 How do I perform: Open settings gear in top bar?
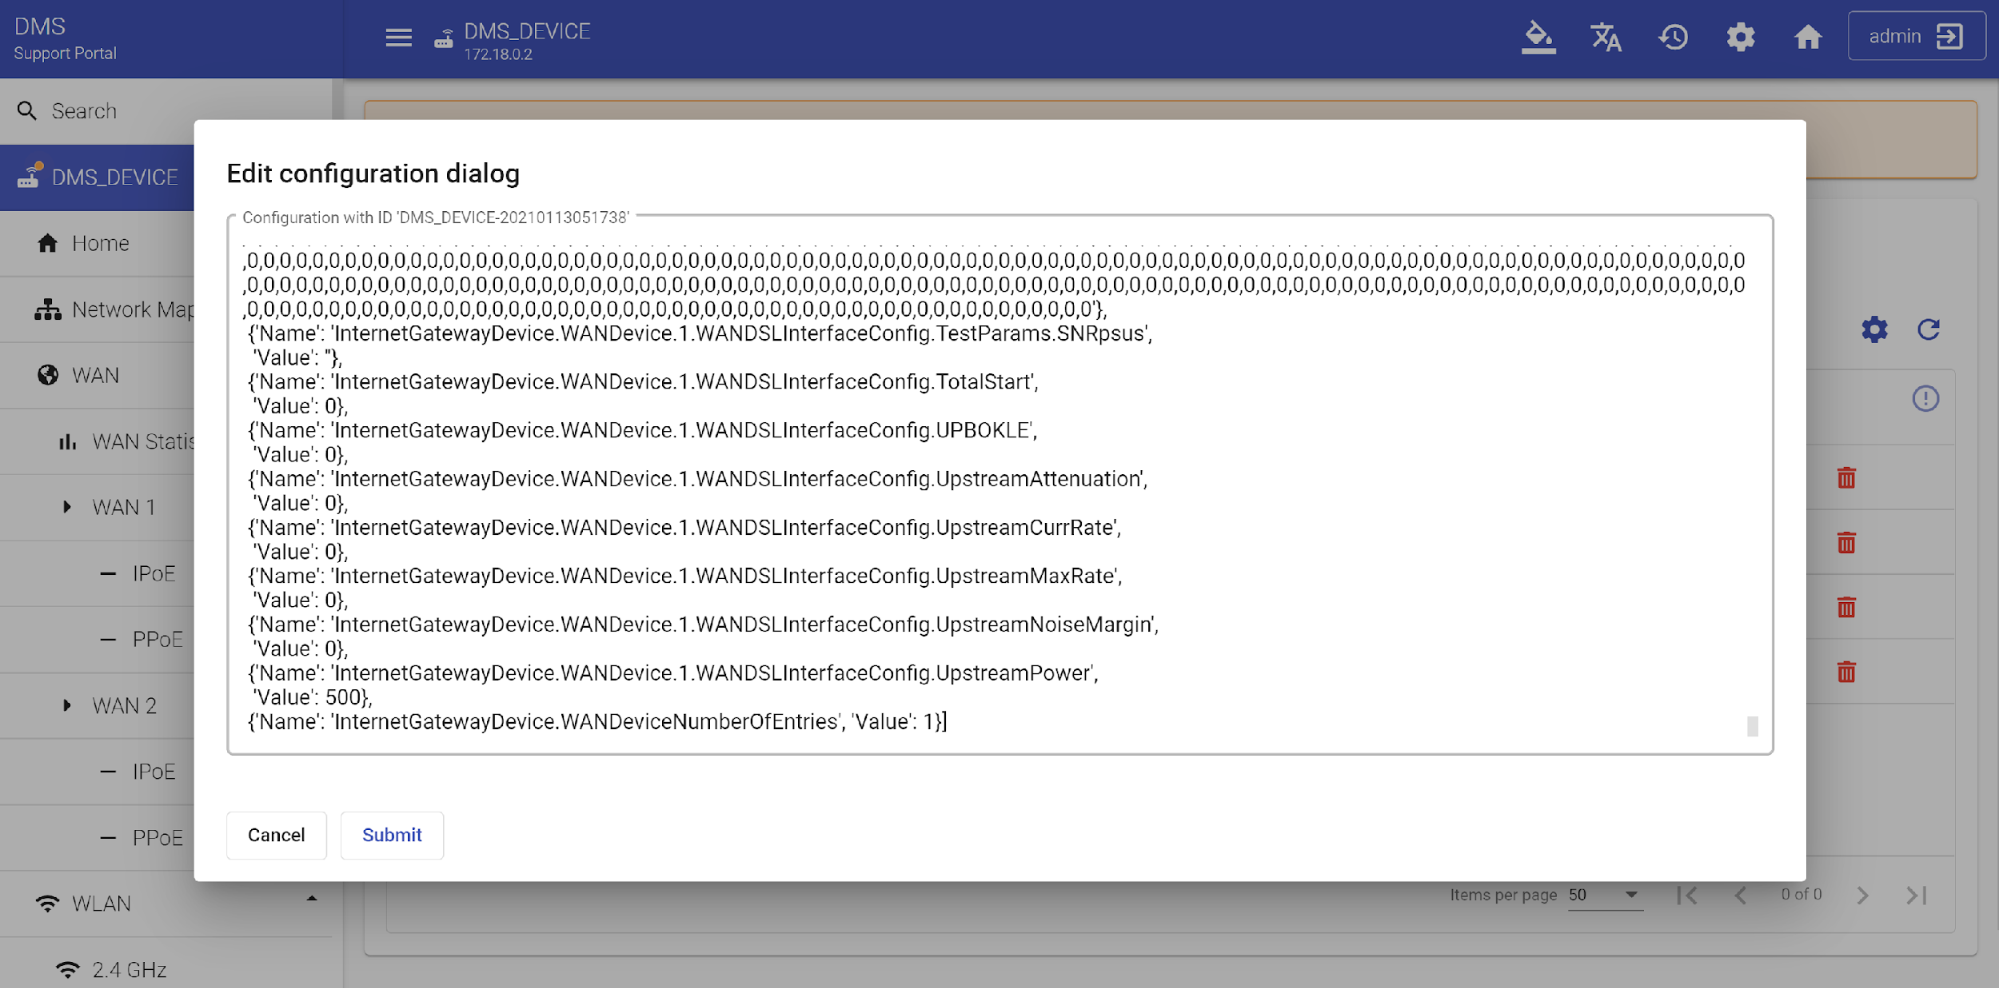coord(1740,38)
